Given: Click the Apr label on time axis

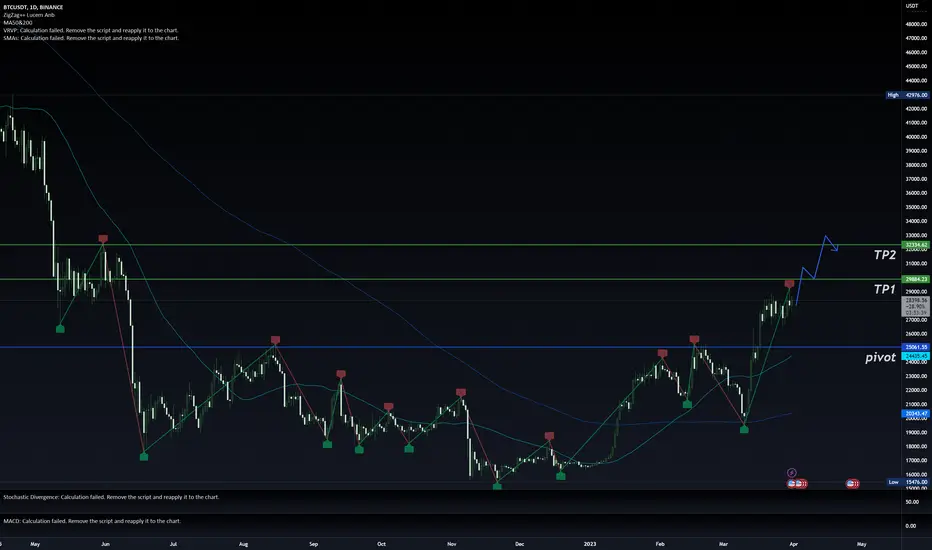Looking at the screenshot, I should [x=794, y=544].
